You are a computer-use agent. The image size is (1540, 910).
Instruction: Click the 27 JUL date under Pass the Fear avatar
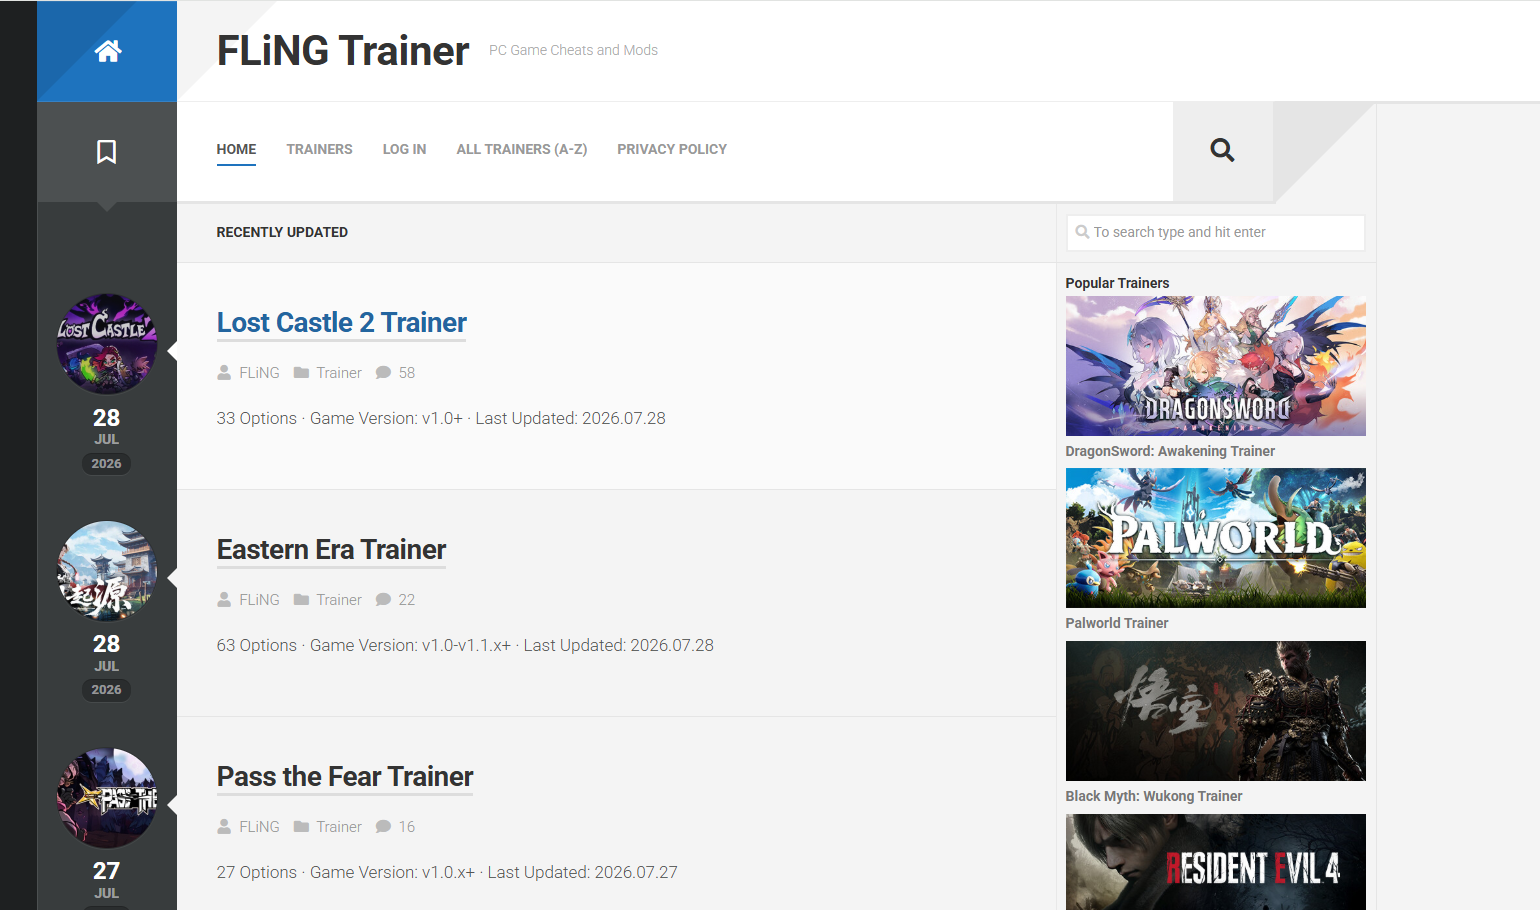(107, 880)
